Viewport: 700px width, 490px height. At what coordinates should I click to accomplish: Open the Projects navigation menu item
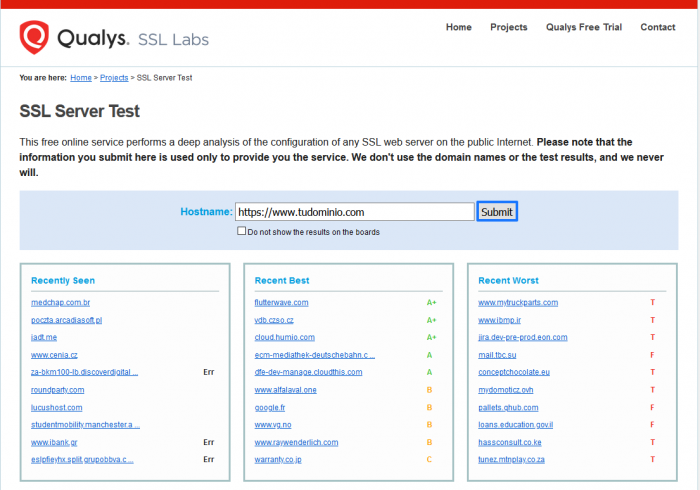click(x=508, y=27)
